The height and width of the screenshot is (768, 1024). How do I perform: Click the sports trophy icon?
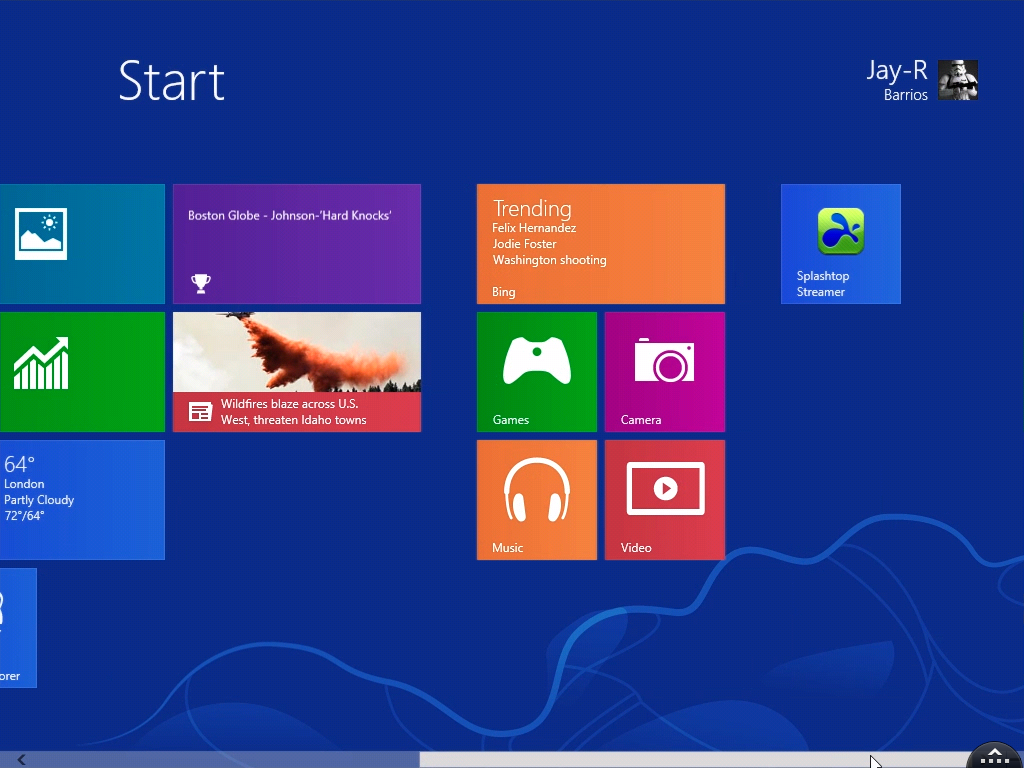coord(201,284)
